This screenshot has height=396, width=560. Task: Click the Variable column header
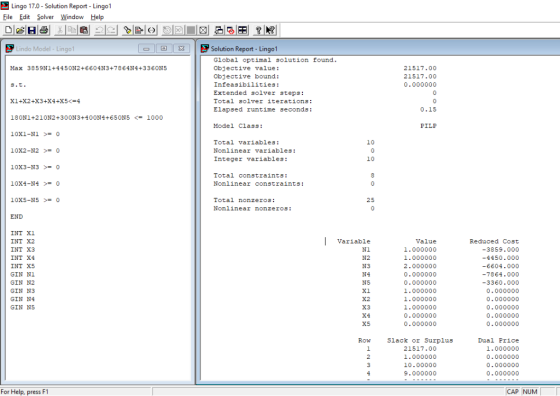354,241
